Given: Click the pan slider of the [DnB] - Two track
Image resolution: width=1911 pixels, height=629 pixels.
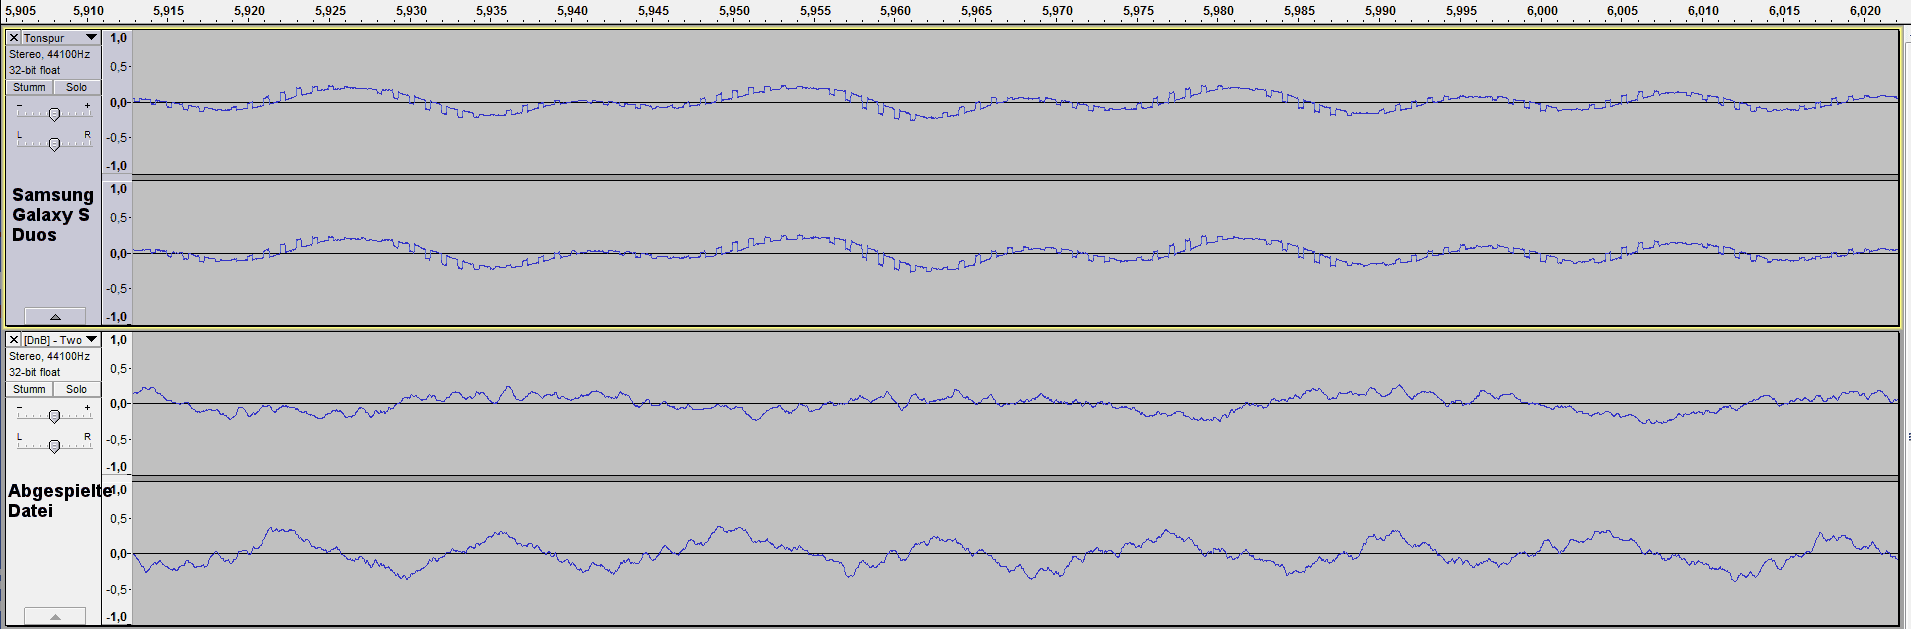Looking at the screenshot, I should tap(54, 446).
